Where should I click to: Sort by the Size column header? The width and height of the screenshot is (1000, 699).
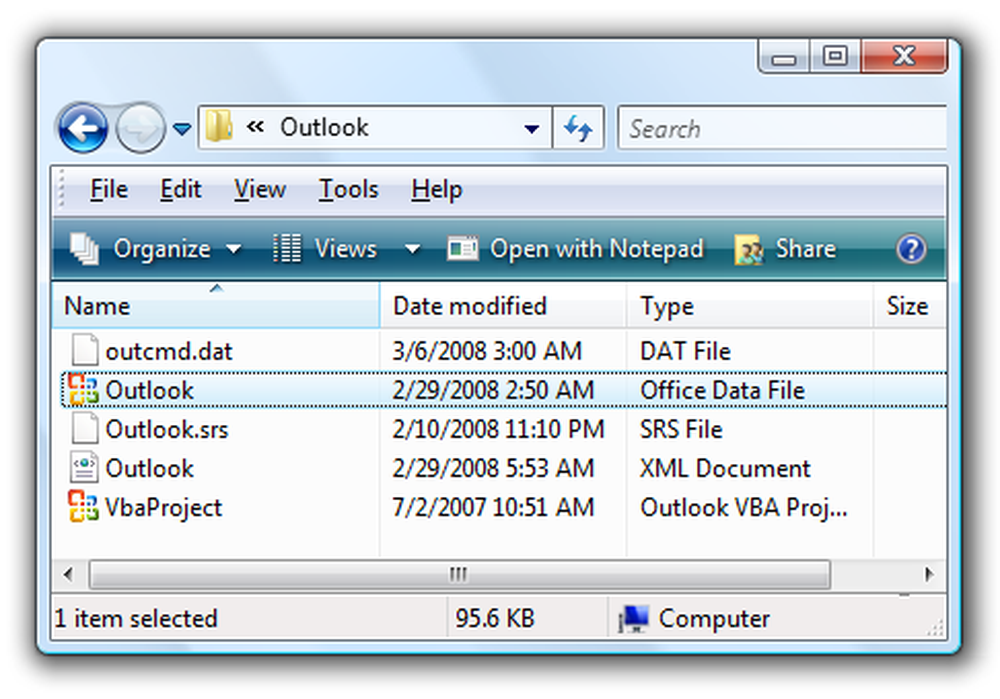[x=909, y=306]
